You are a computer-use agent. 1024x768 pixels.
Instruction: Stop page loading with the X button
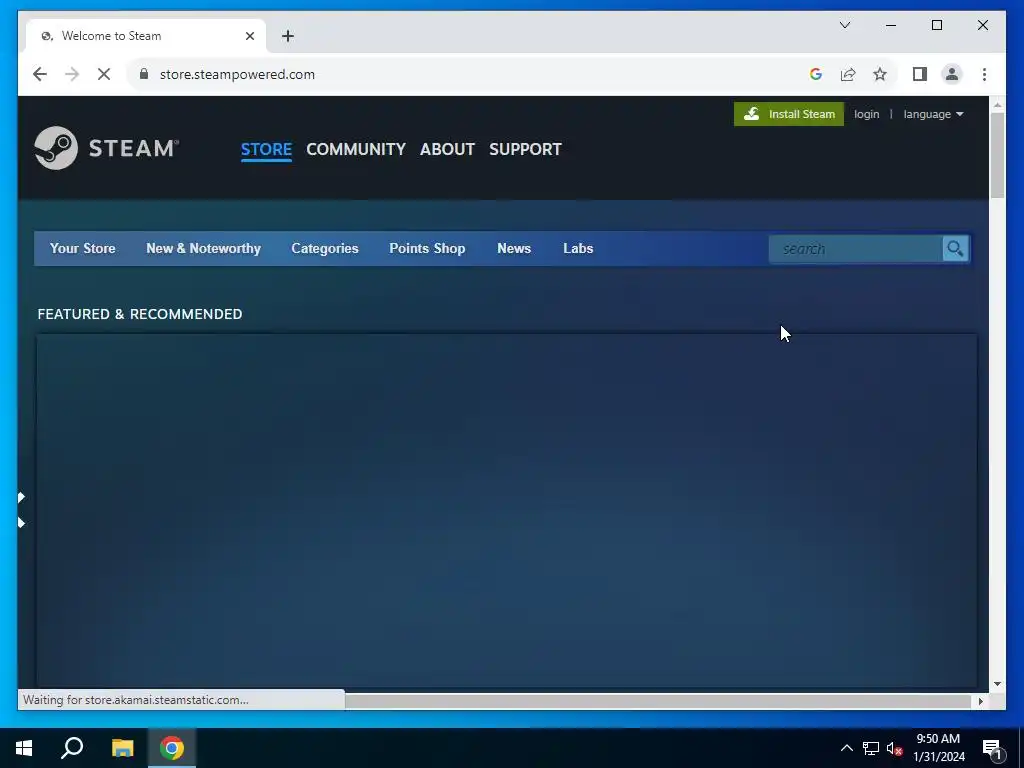click(104, 74)
